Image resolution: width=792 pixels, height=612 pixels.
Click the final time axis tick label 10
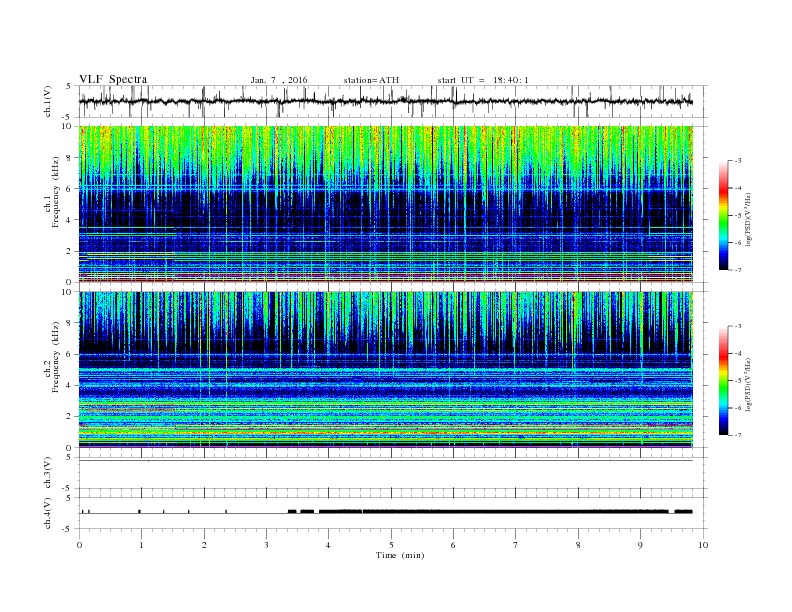coord(703,545)
